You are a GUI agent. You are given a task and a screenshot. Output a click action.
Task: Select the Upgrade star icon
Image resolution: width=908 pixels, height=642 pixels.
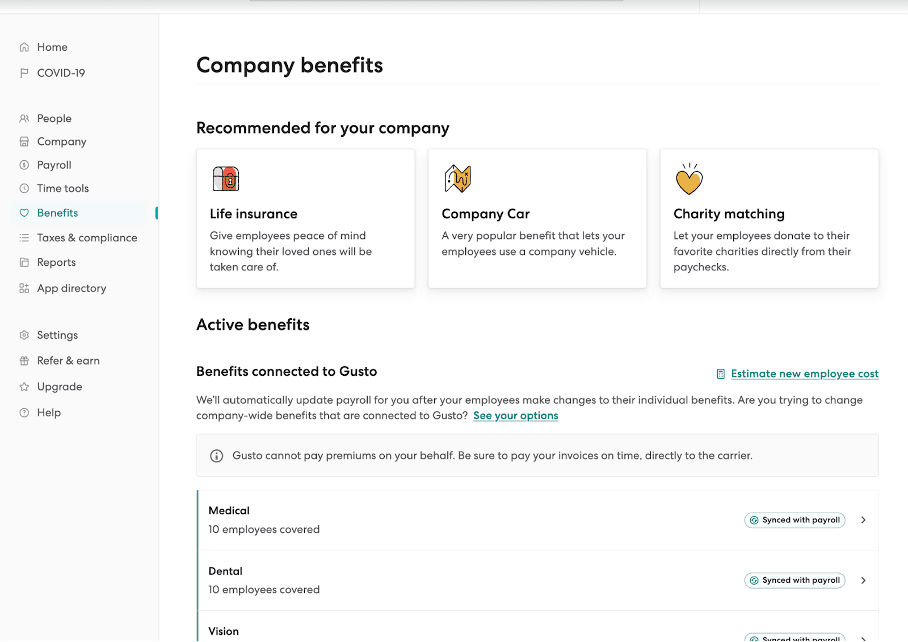click(x=23, y=386)
